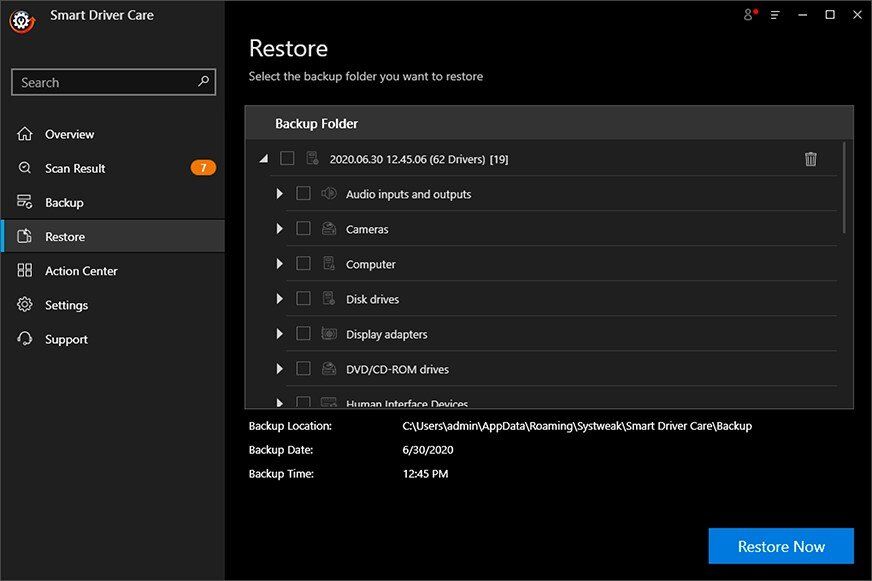The image size is (872, 581).
Task: Click the 6/30/2020 backup date value
Action: [x=428, y=450]
